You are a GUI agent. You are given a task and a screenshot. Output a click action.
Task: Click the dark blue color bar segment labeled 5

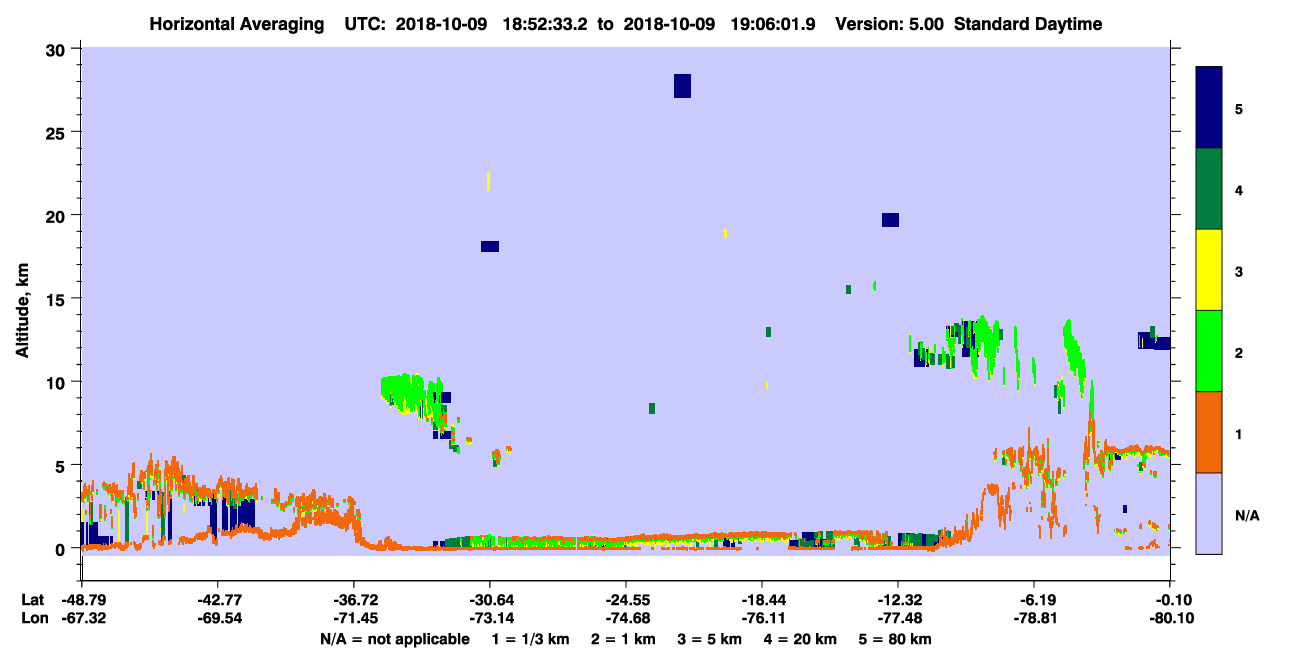[x=1209, y=108]
